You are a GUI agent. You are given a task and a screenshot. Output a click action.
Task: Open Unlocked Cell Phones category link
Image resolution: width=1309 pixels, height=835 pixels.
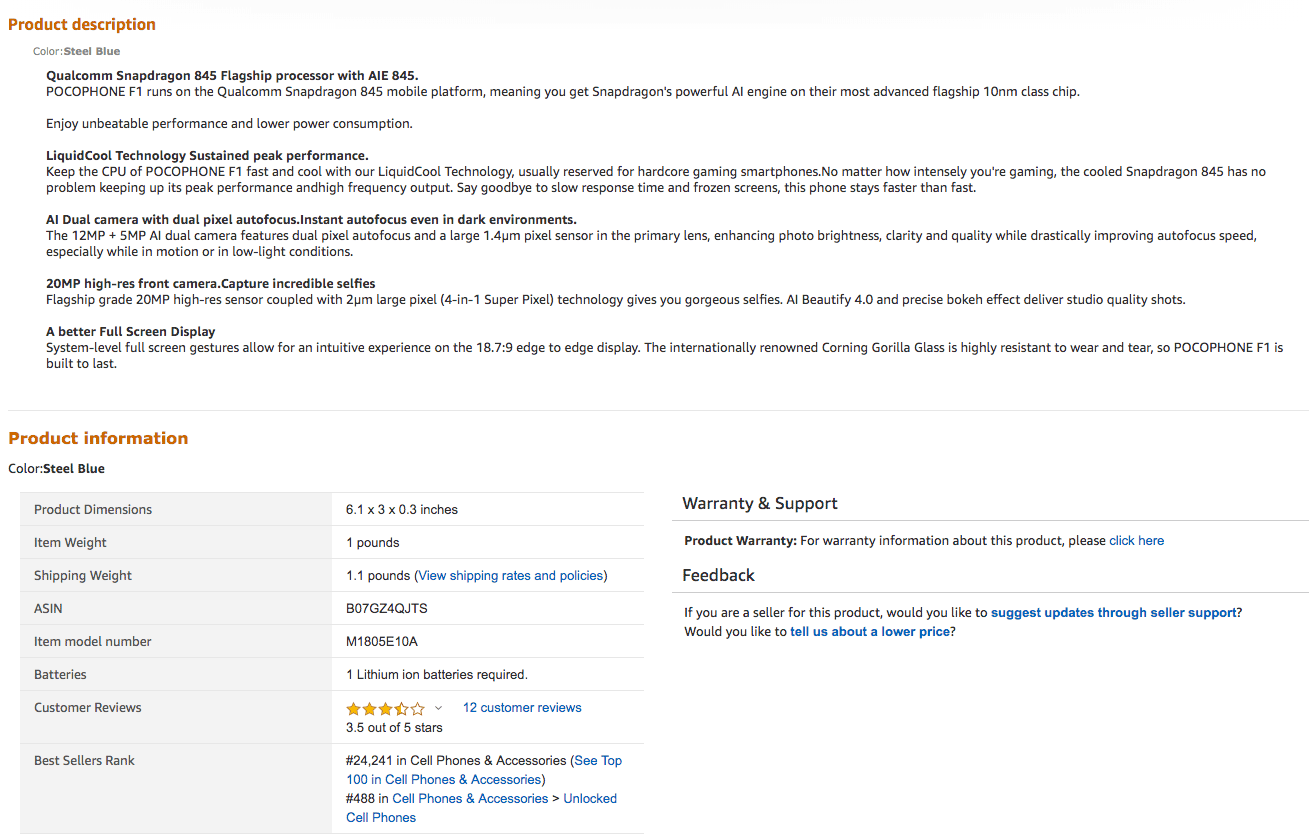(481, 808)
